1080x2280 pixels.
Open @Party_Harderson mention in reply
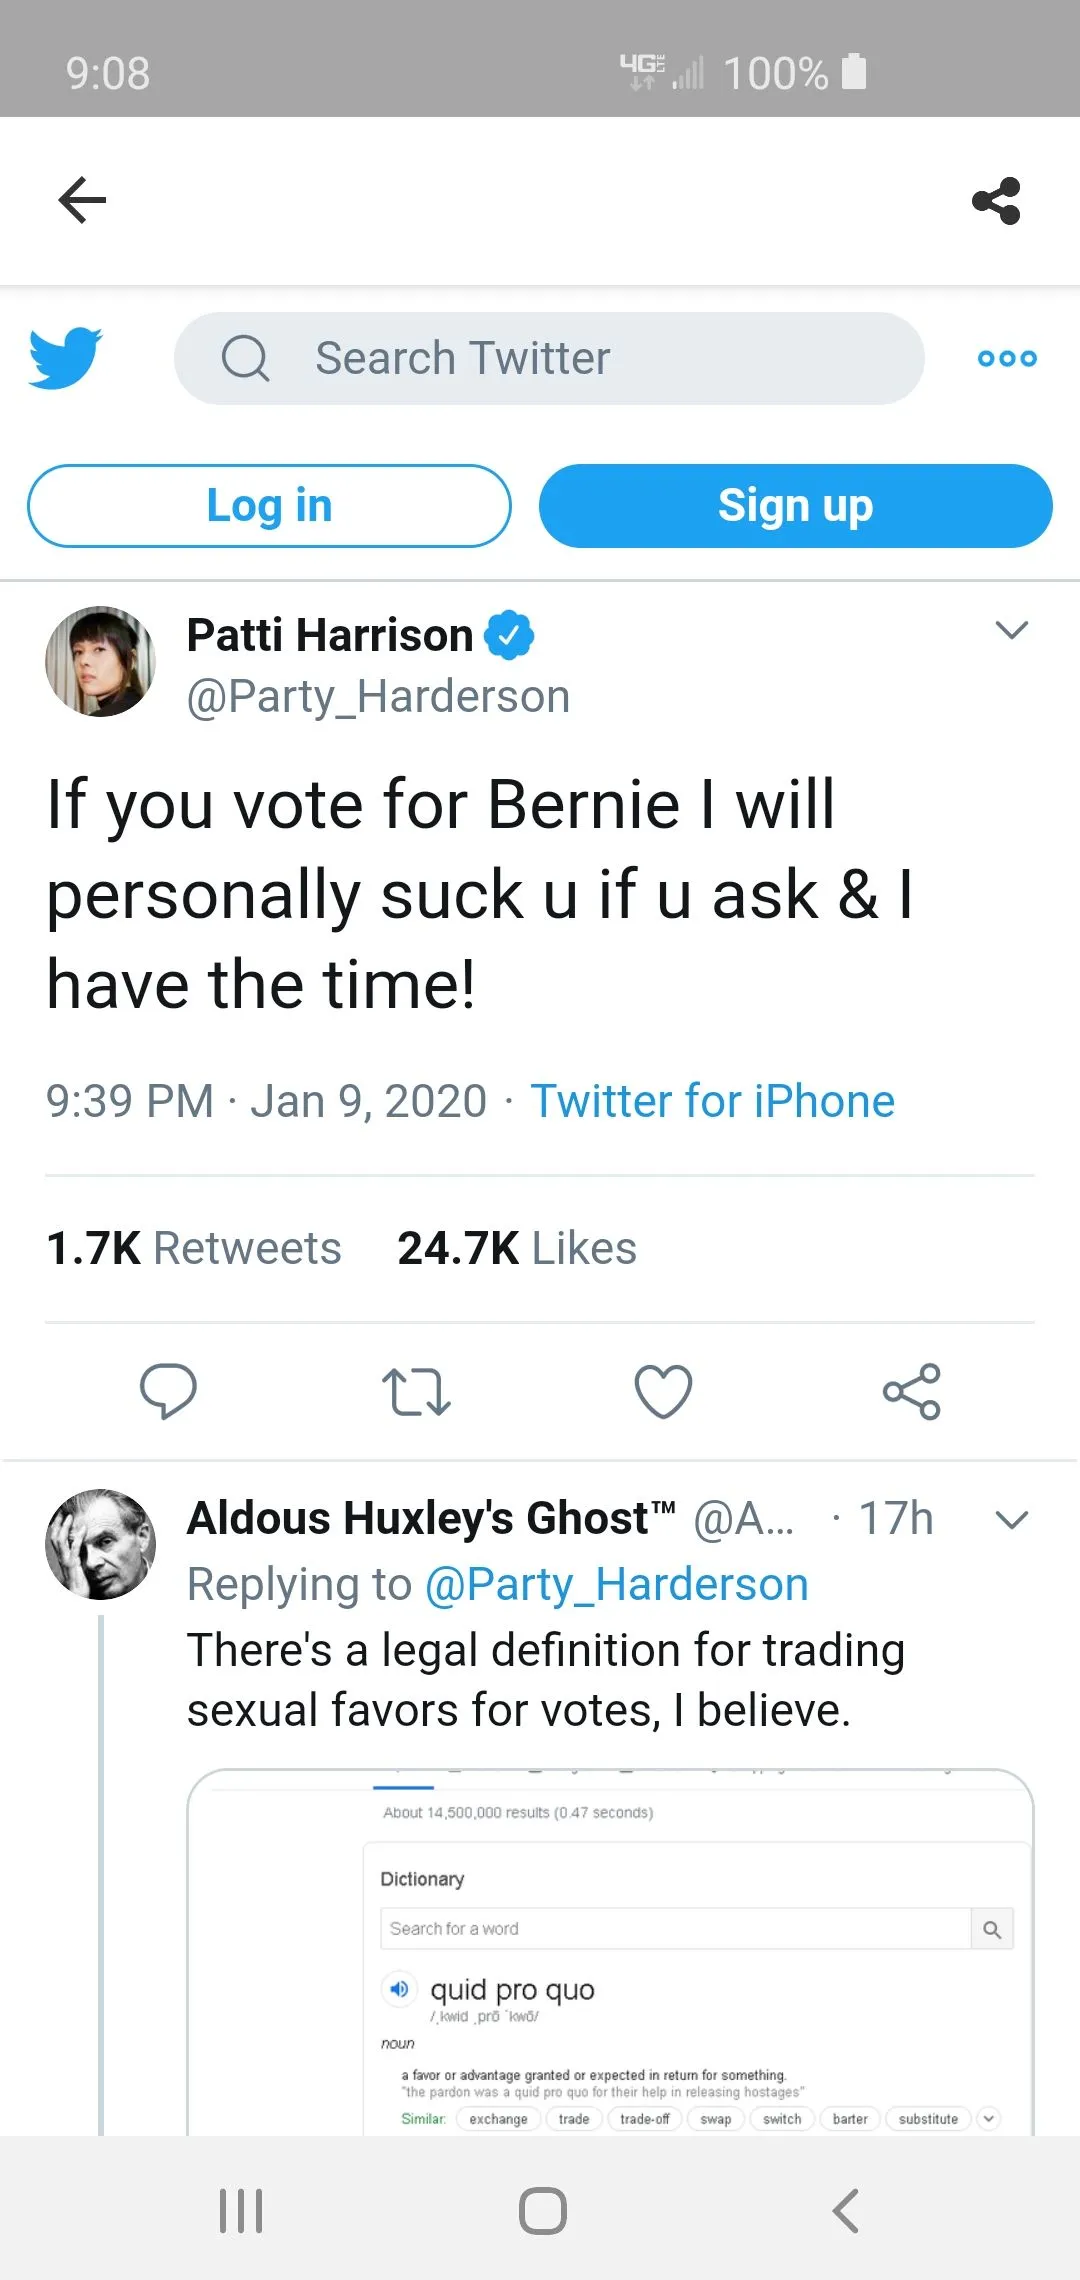pos(616,1584)
